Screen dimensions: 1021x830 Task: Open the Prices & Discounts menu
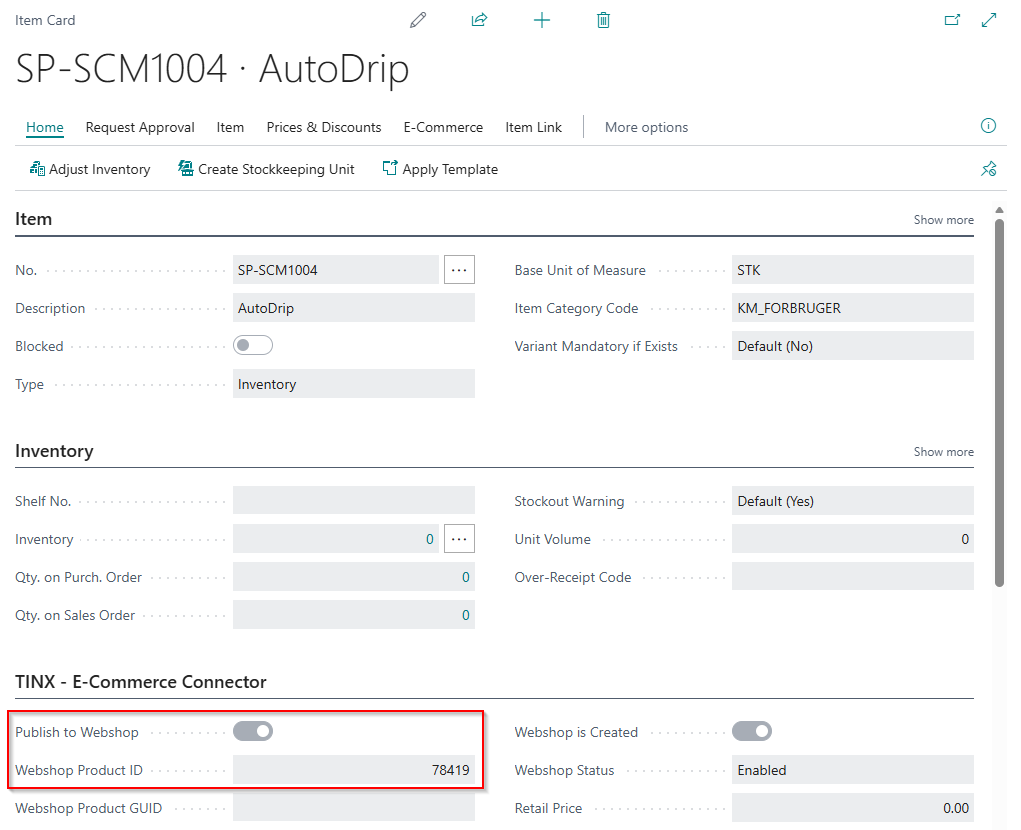pos(324,127)
